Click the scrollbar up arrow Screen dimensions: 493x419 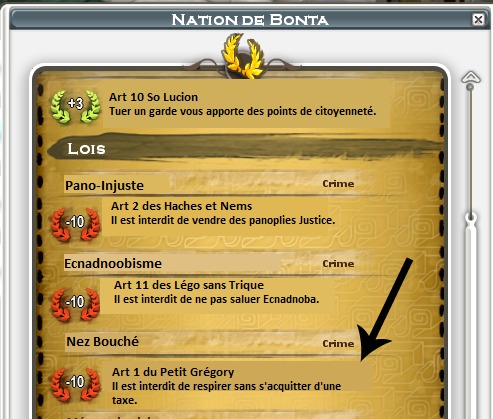470,78
